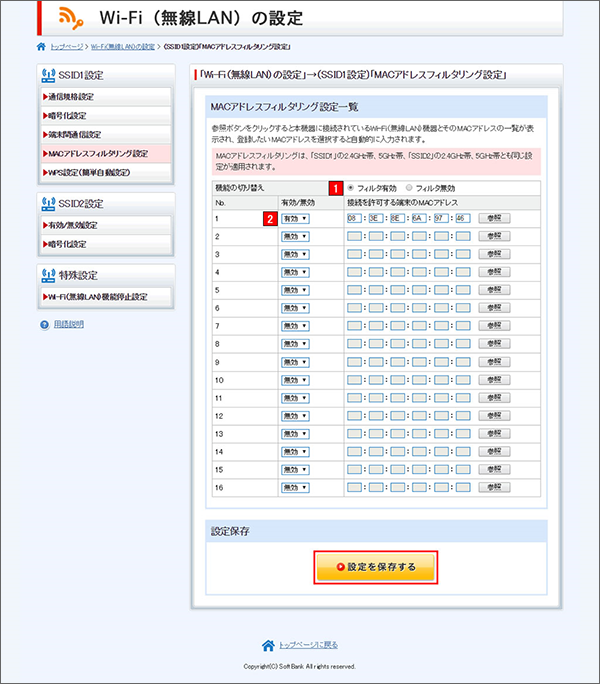Open the 有効 dropdown in row 1

(x=295, y=219)
